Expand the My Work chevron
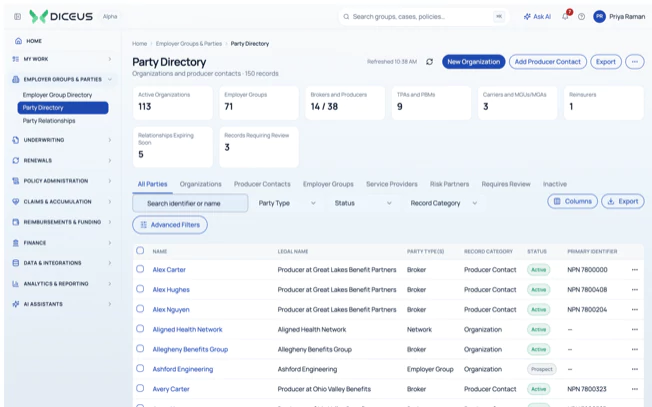This screenshot has width=652, height=407. coord(110,59)
